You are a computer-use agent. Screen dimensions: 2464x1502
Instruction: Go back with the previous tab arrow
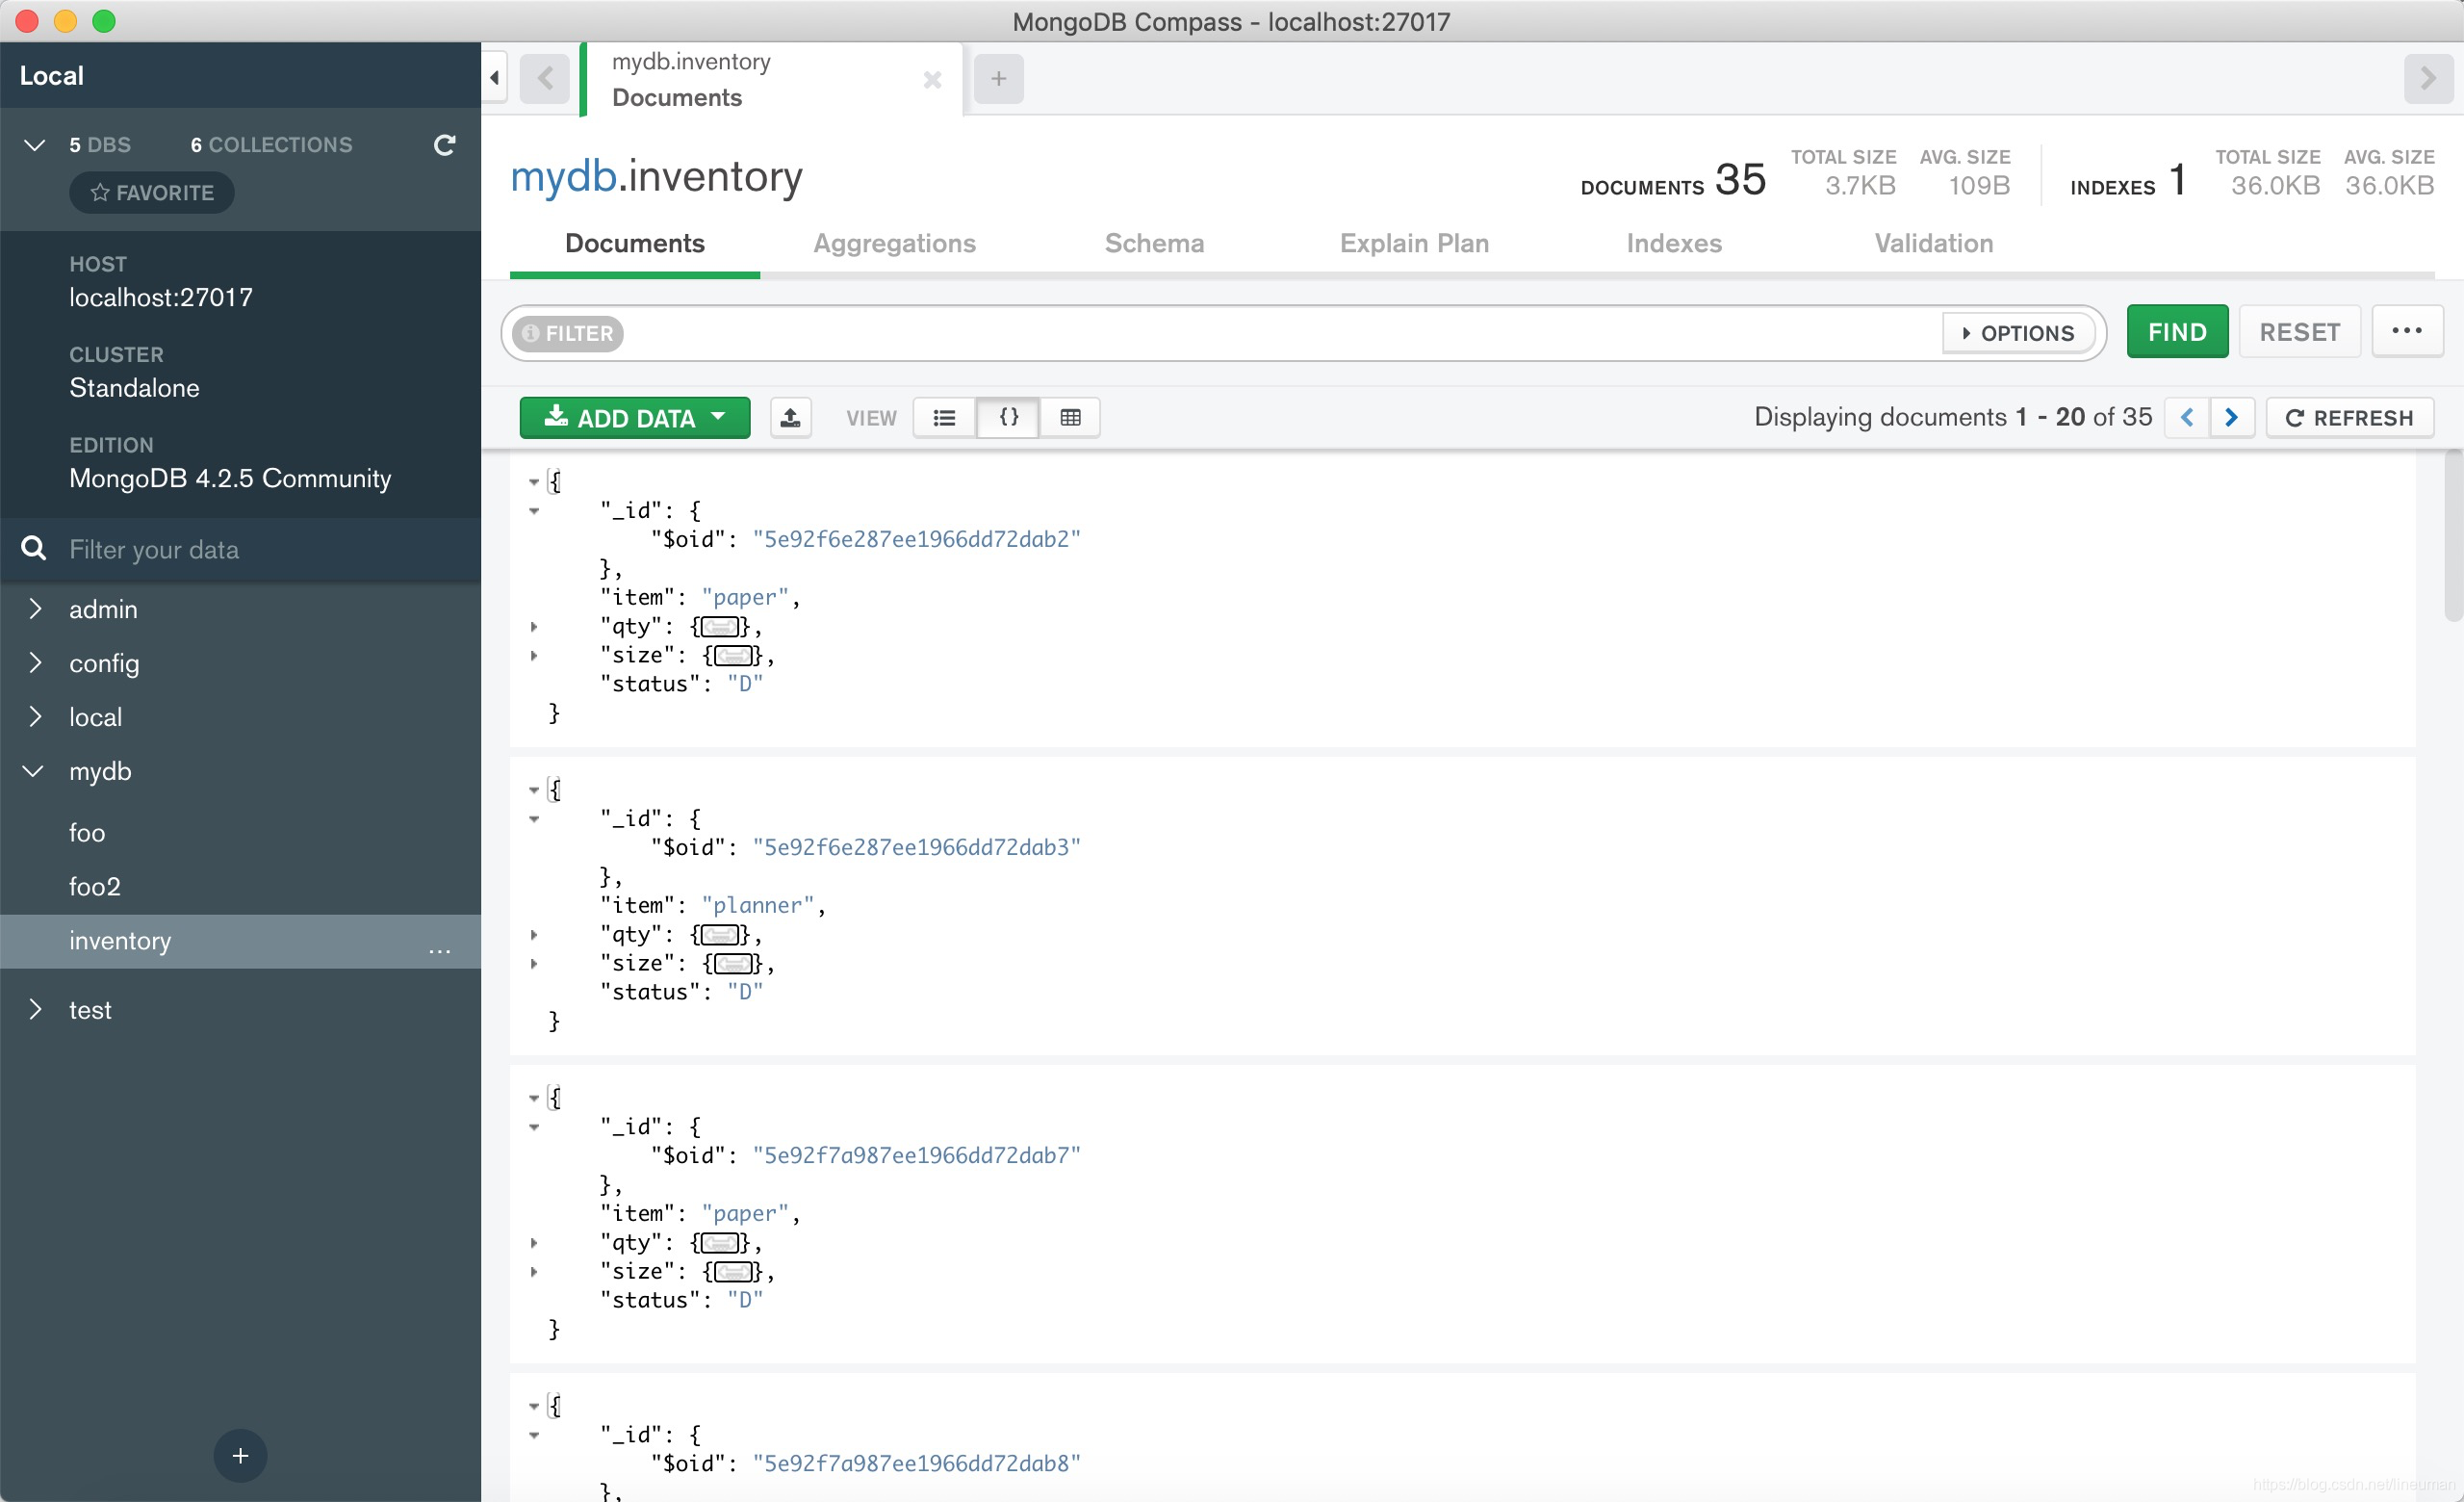point(545,78)
